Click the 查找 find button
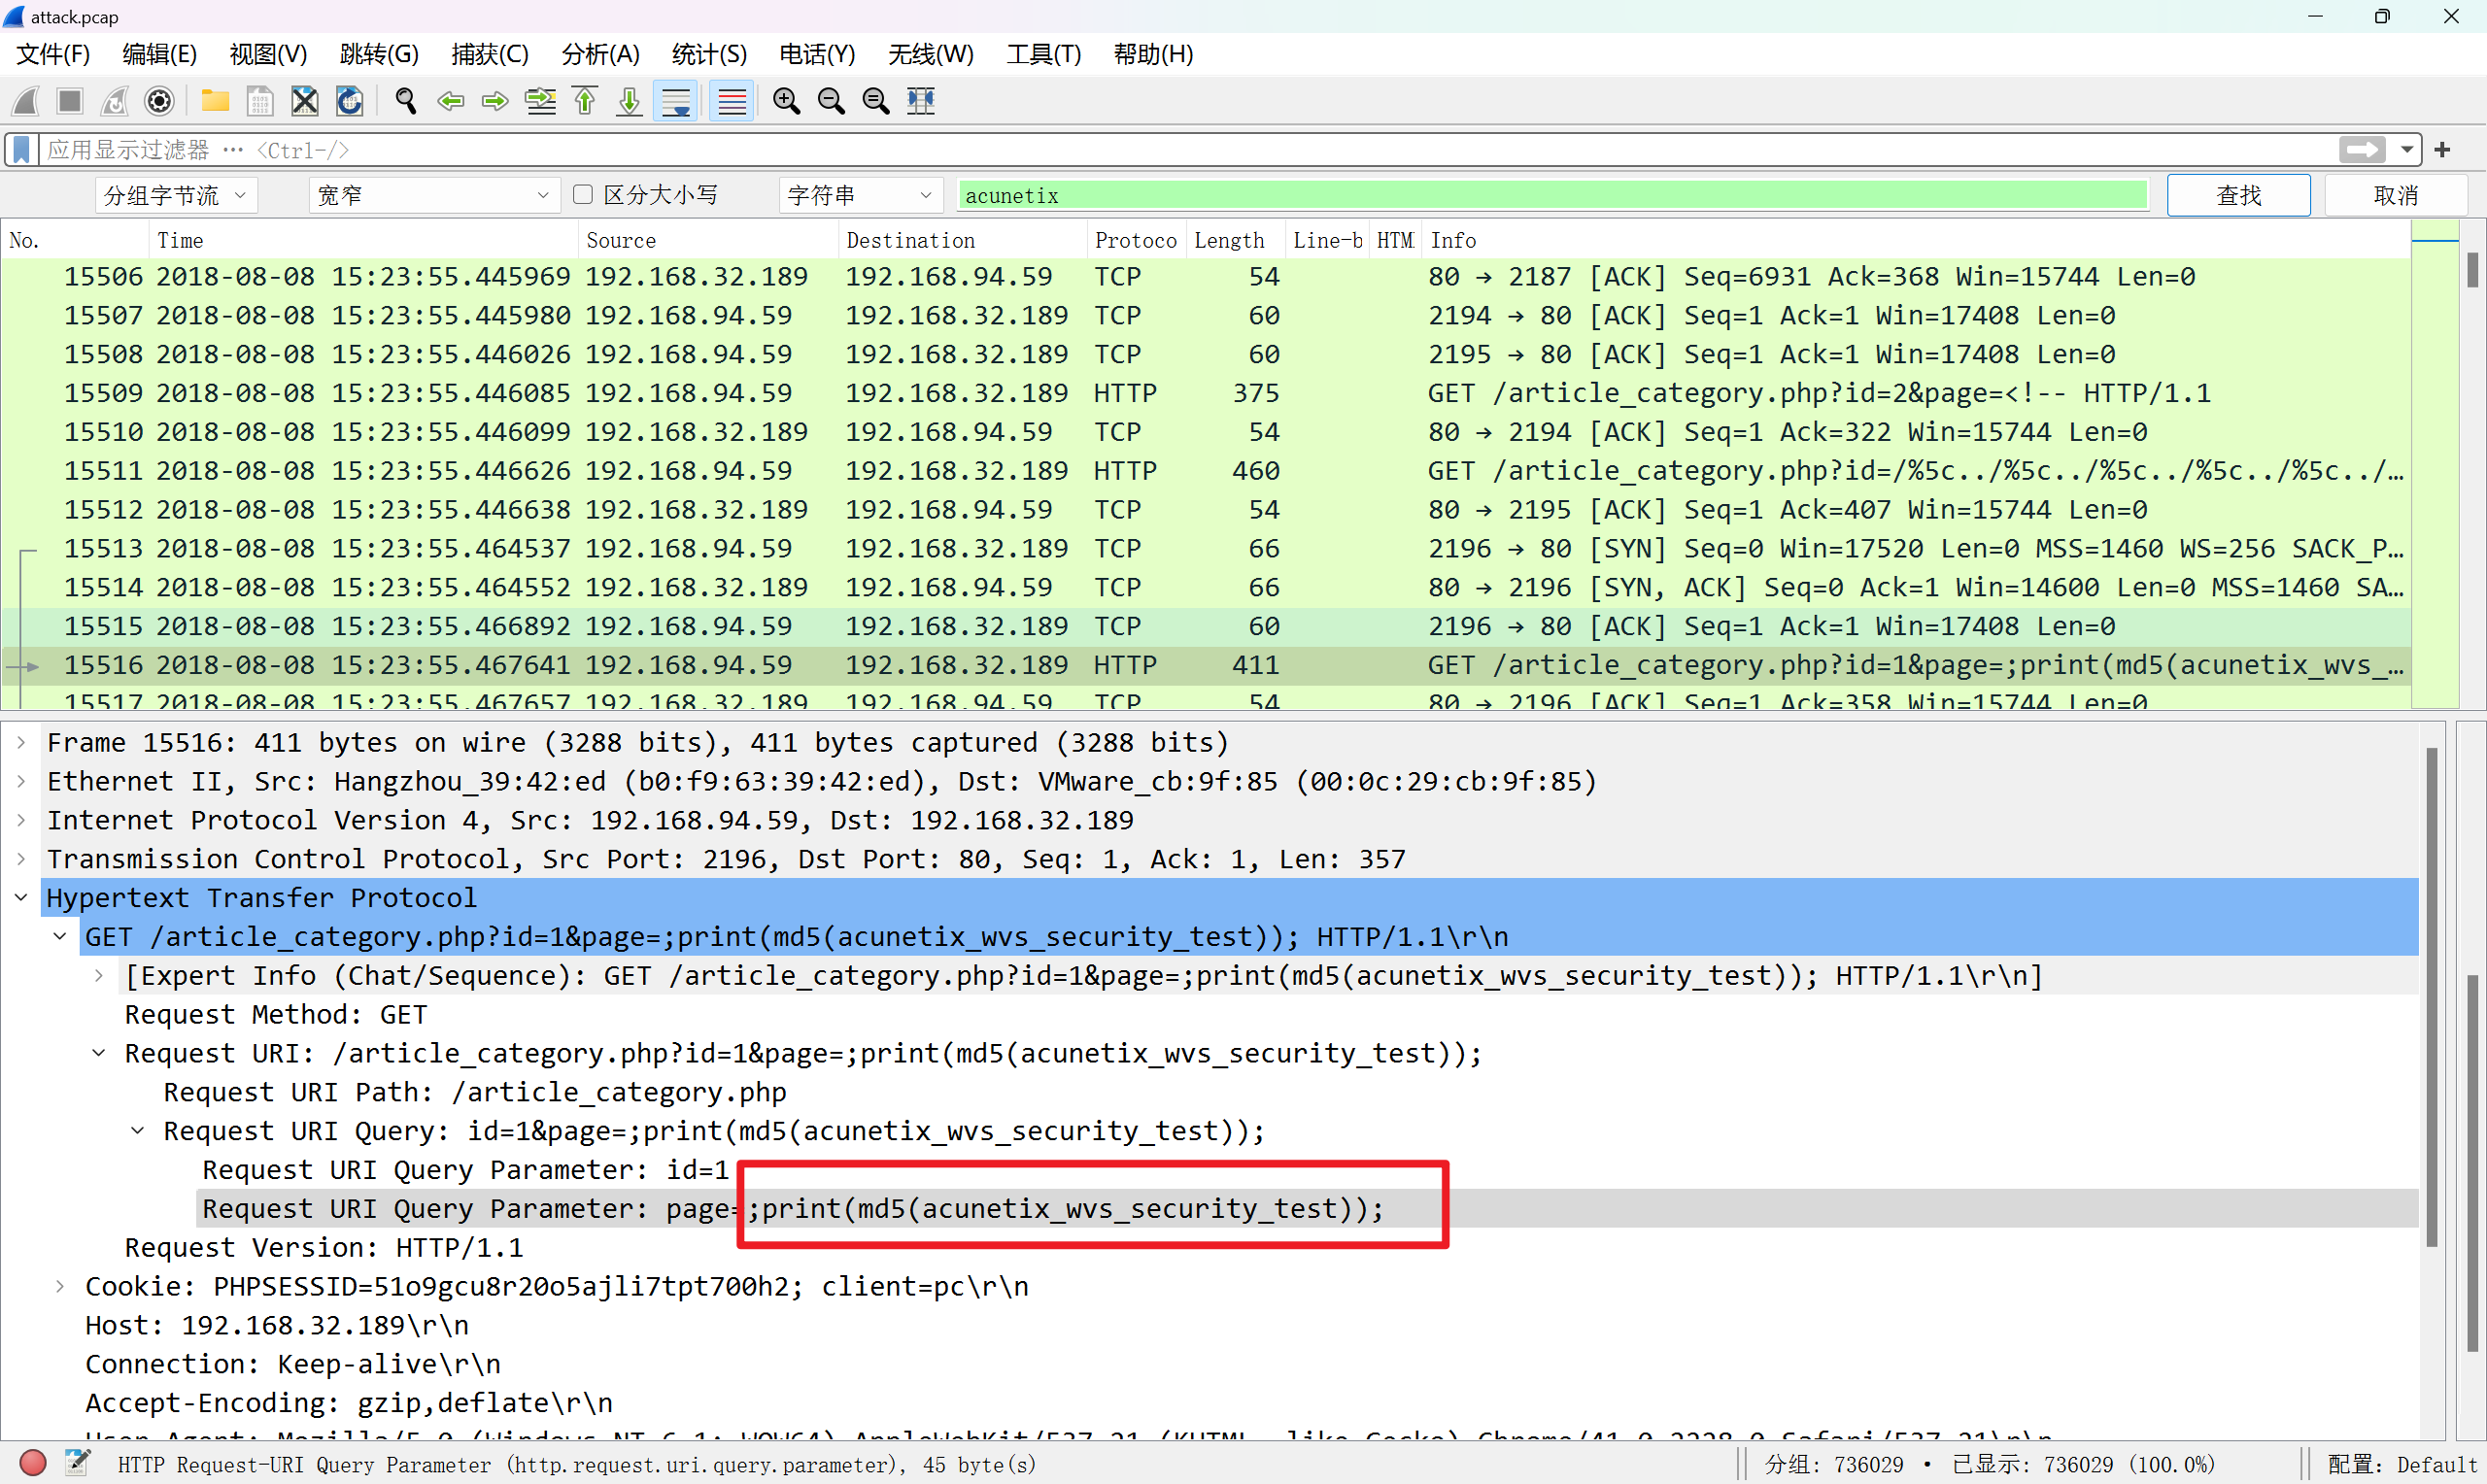2487x1484 pixels. tap(2238, 195)
